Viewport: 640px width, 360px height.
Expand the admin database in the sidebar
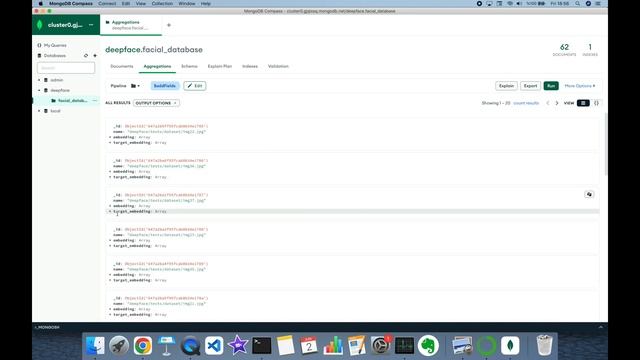(x=39, y=80)
